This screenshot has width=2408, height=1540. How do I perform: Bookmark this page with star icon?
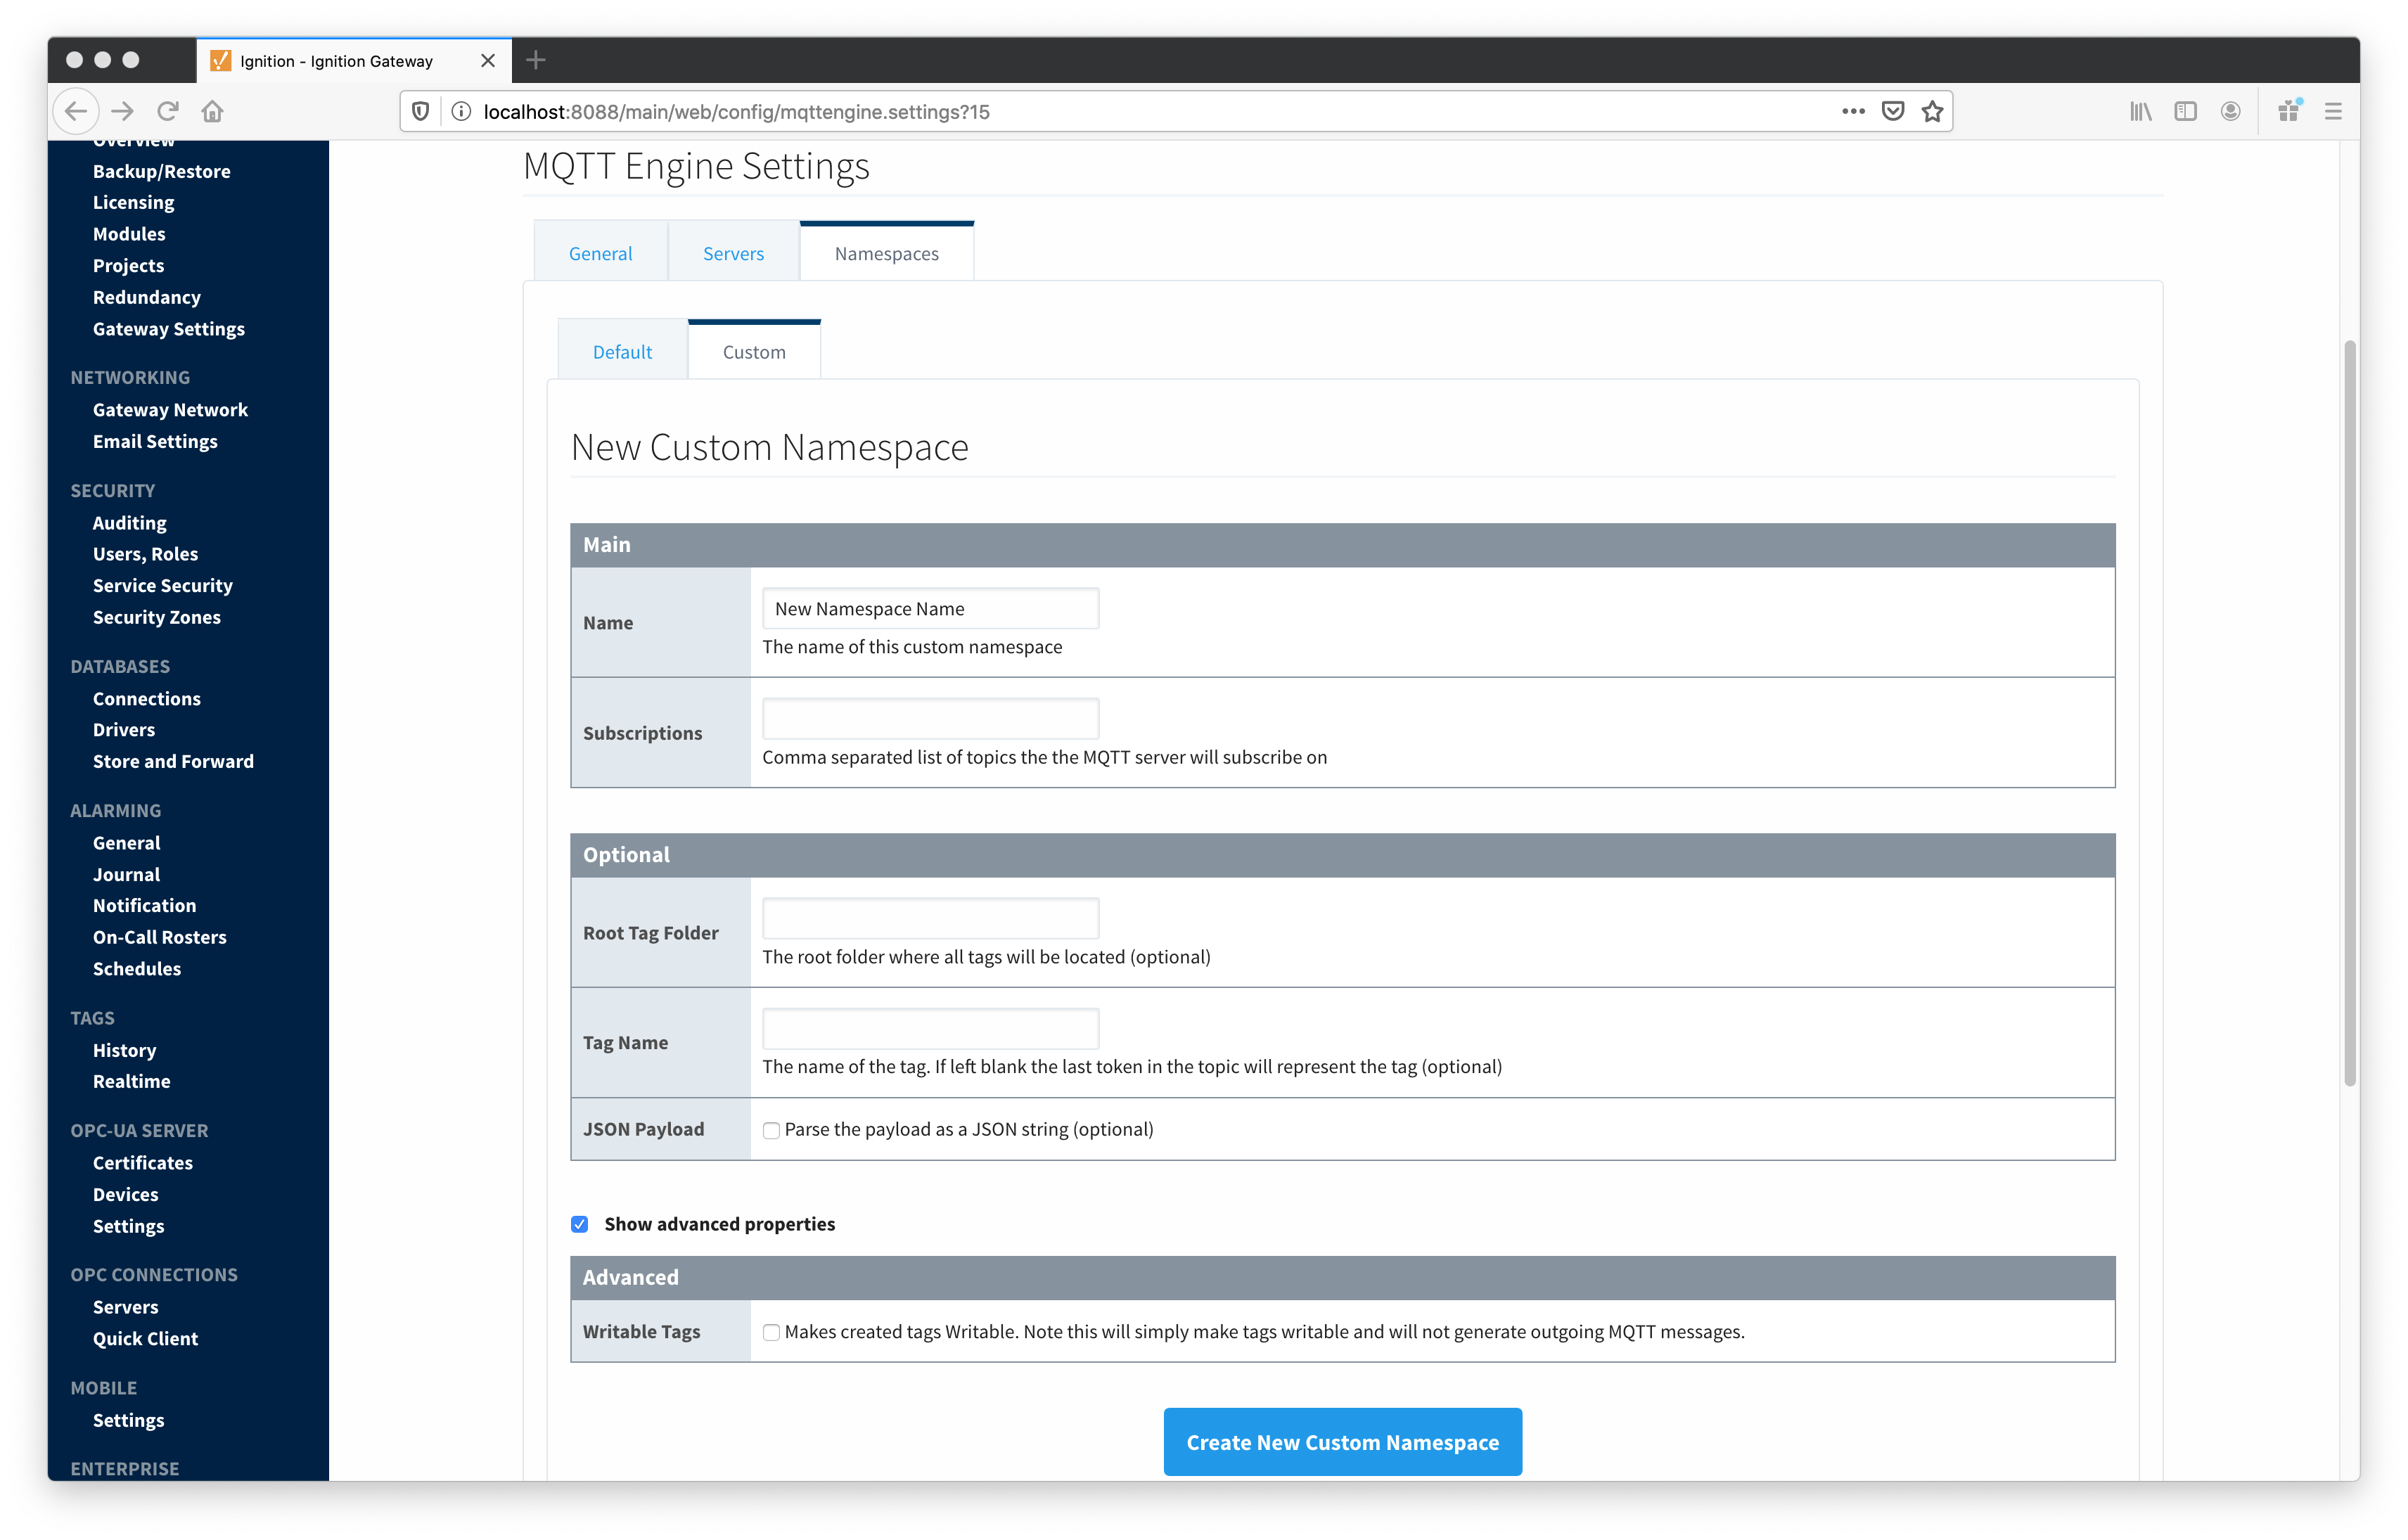coord(1932,111)
